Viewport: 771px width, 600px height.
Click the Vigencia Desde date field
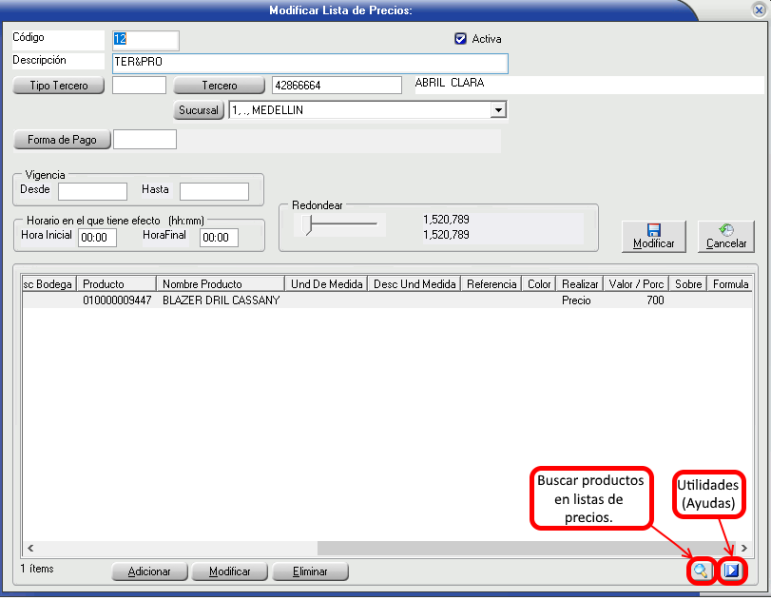tap(92, 191)
